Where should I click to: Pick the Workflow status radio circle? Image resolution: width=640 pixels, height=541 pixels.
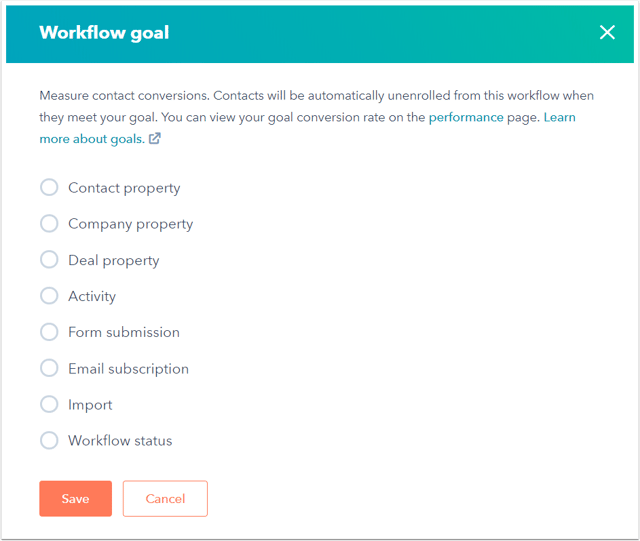click(49, 440)
